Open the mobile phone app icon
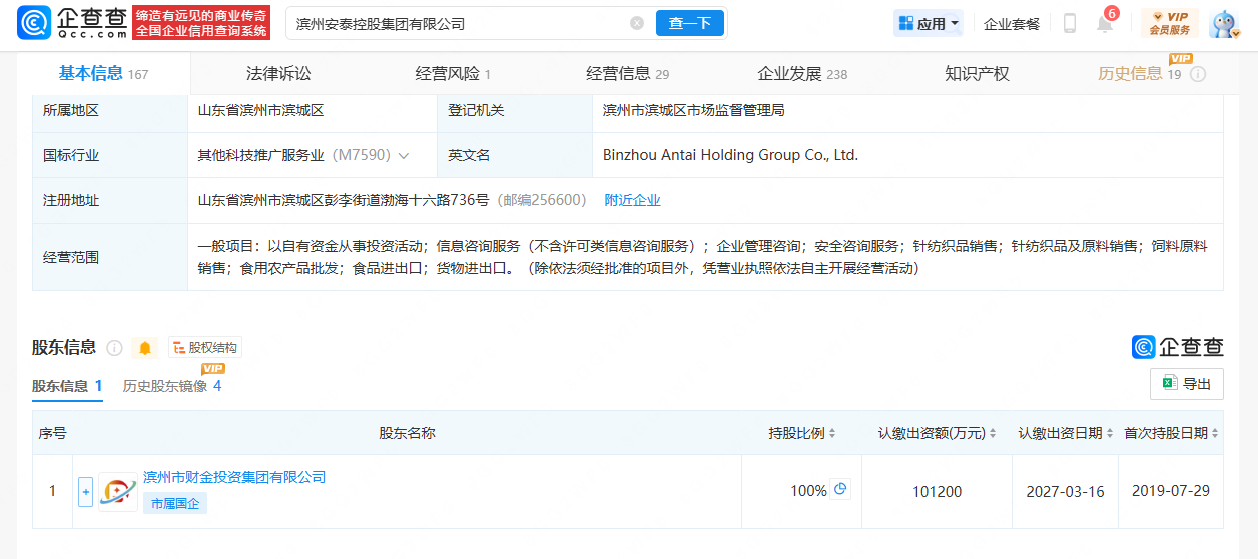 point(1069,24)
